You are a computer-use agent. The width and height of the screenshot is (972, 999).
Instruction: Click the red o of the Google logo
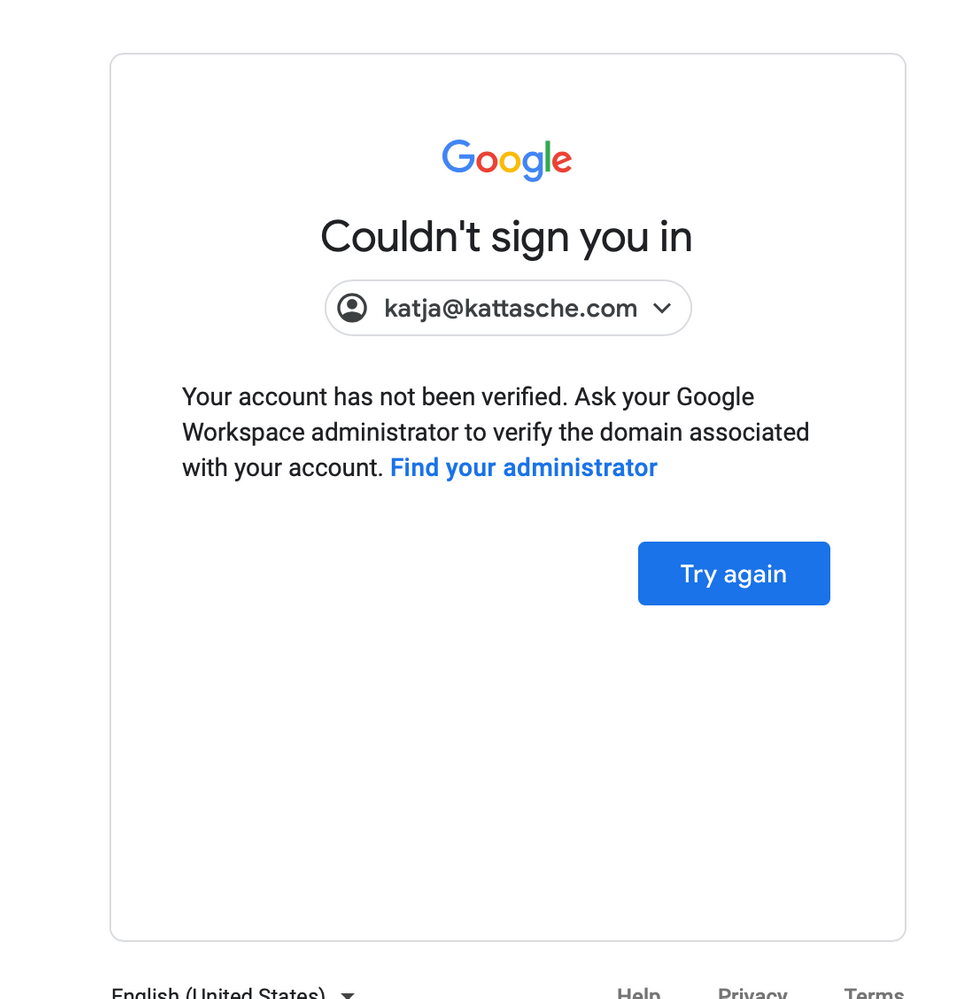pos(487,161)
